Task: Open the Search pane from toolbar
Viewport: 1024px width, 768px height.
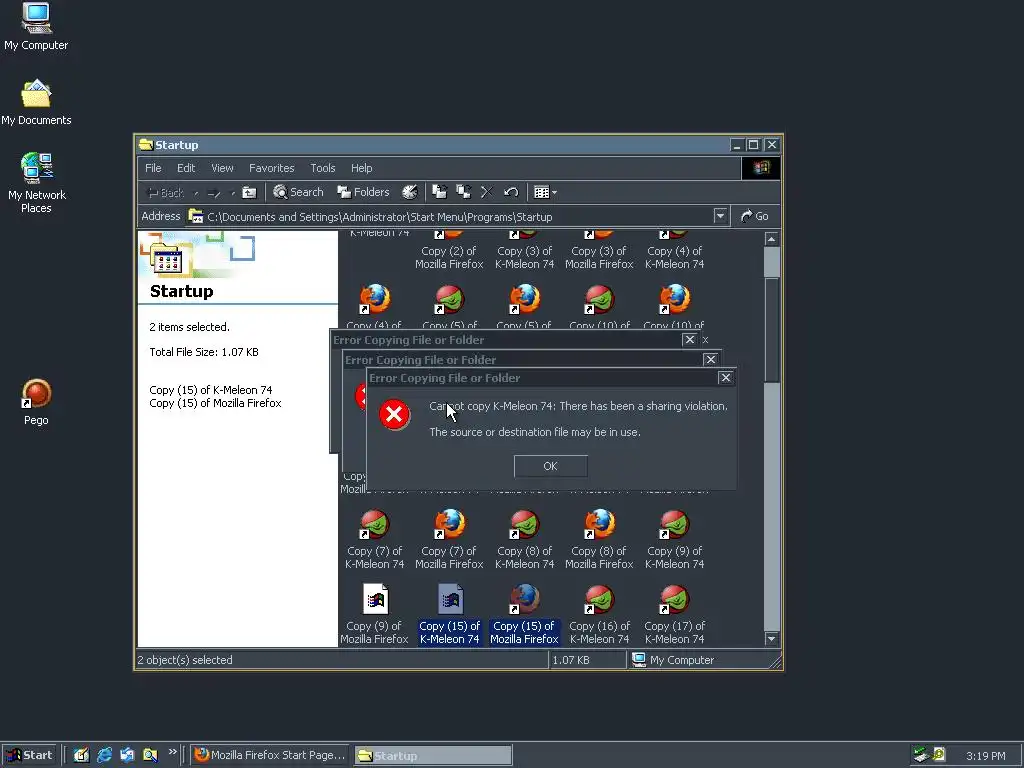Action: [x=298, y=192]
